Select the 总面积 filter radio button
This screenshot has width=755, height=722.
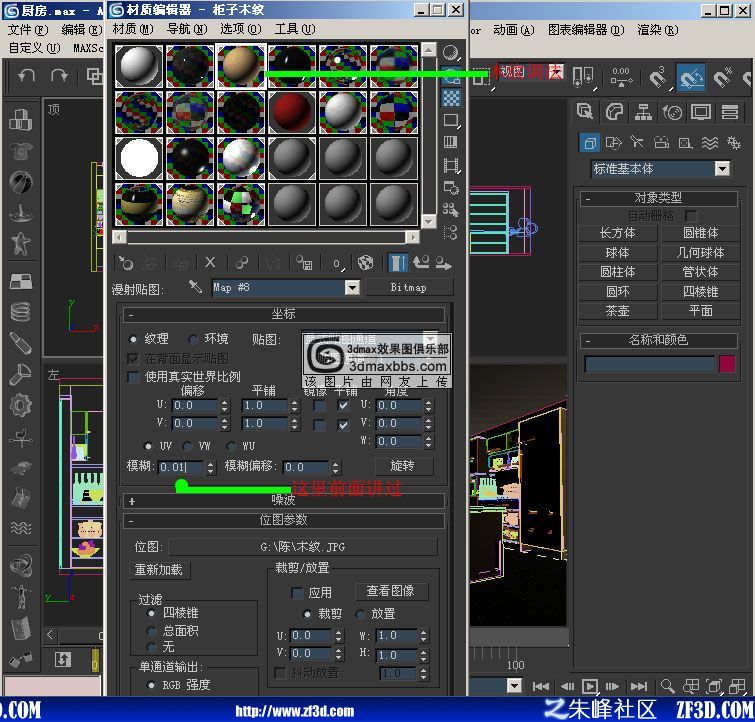click(151, 630)
